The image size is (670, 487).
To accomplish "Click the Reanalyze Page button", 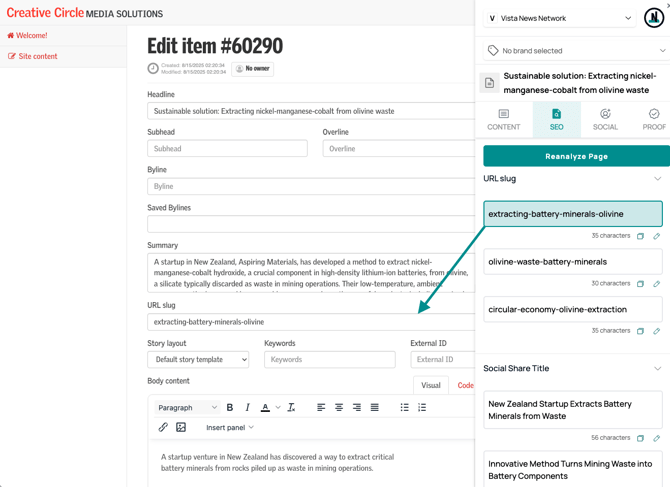I will [x=576, y=156].
